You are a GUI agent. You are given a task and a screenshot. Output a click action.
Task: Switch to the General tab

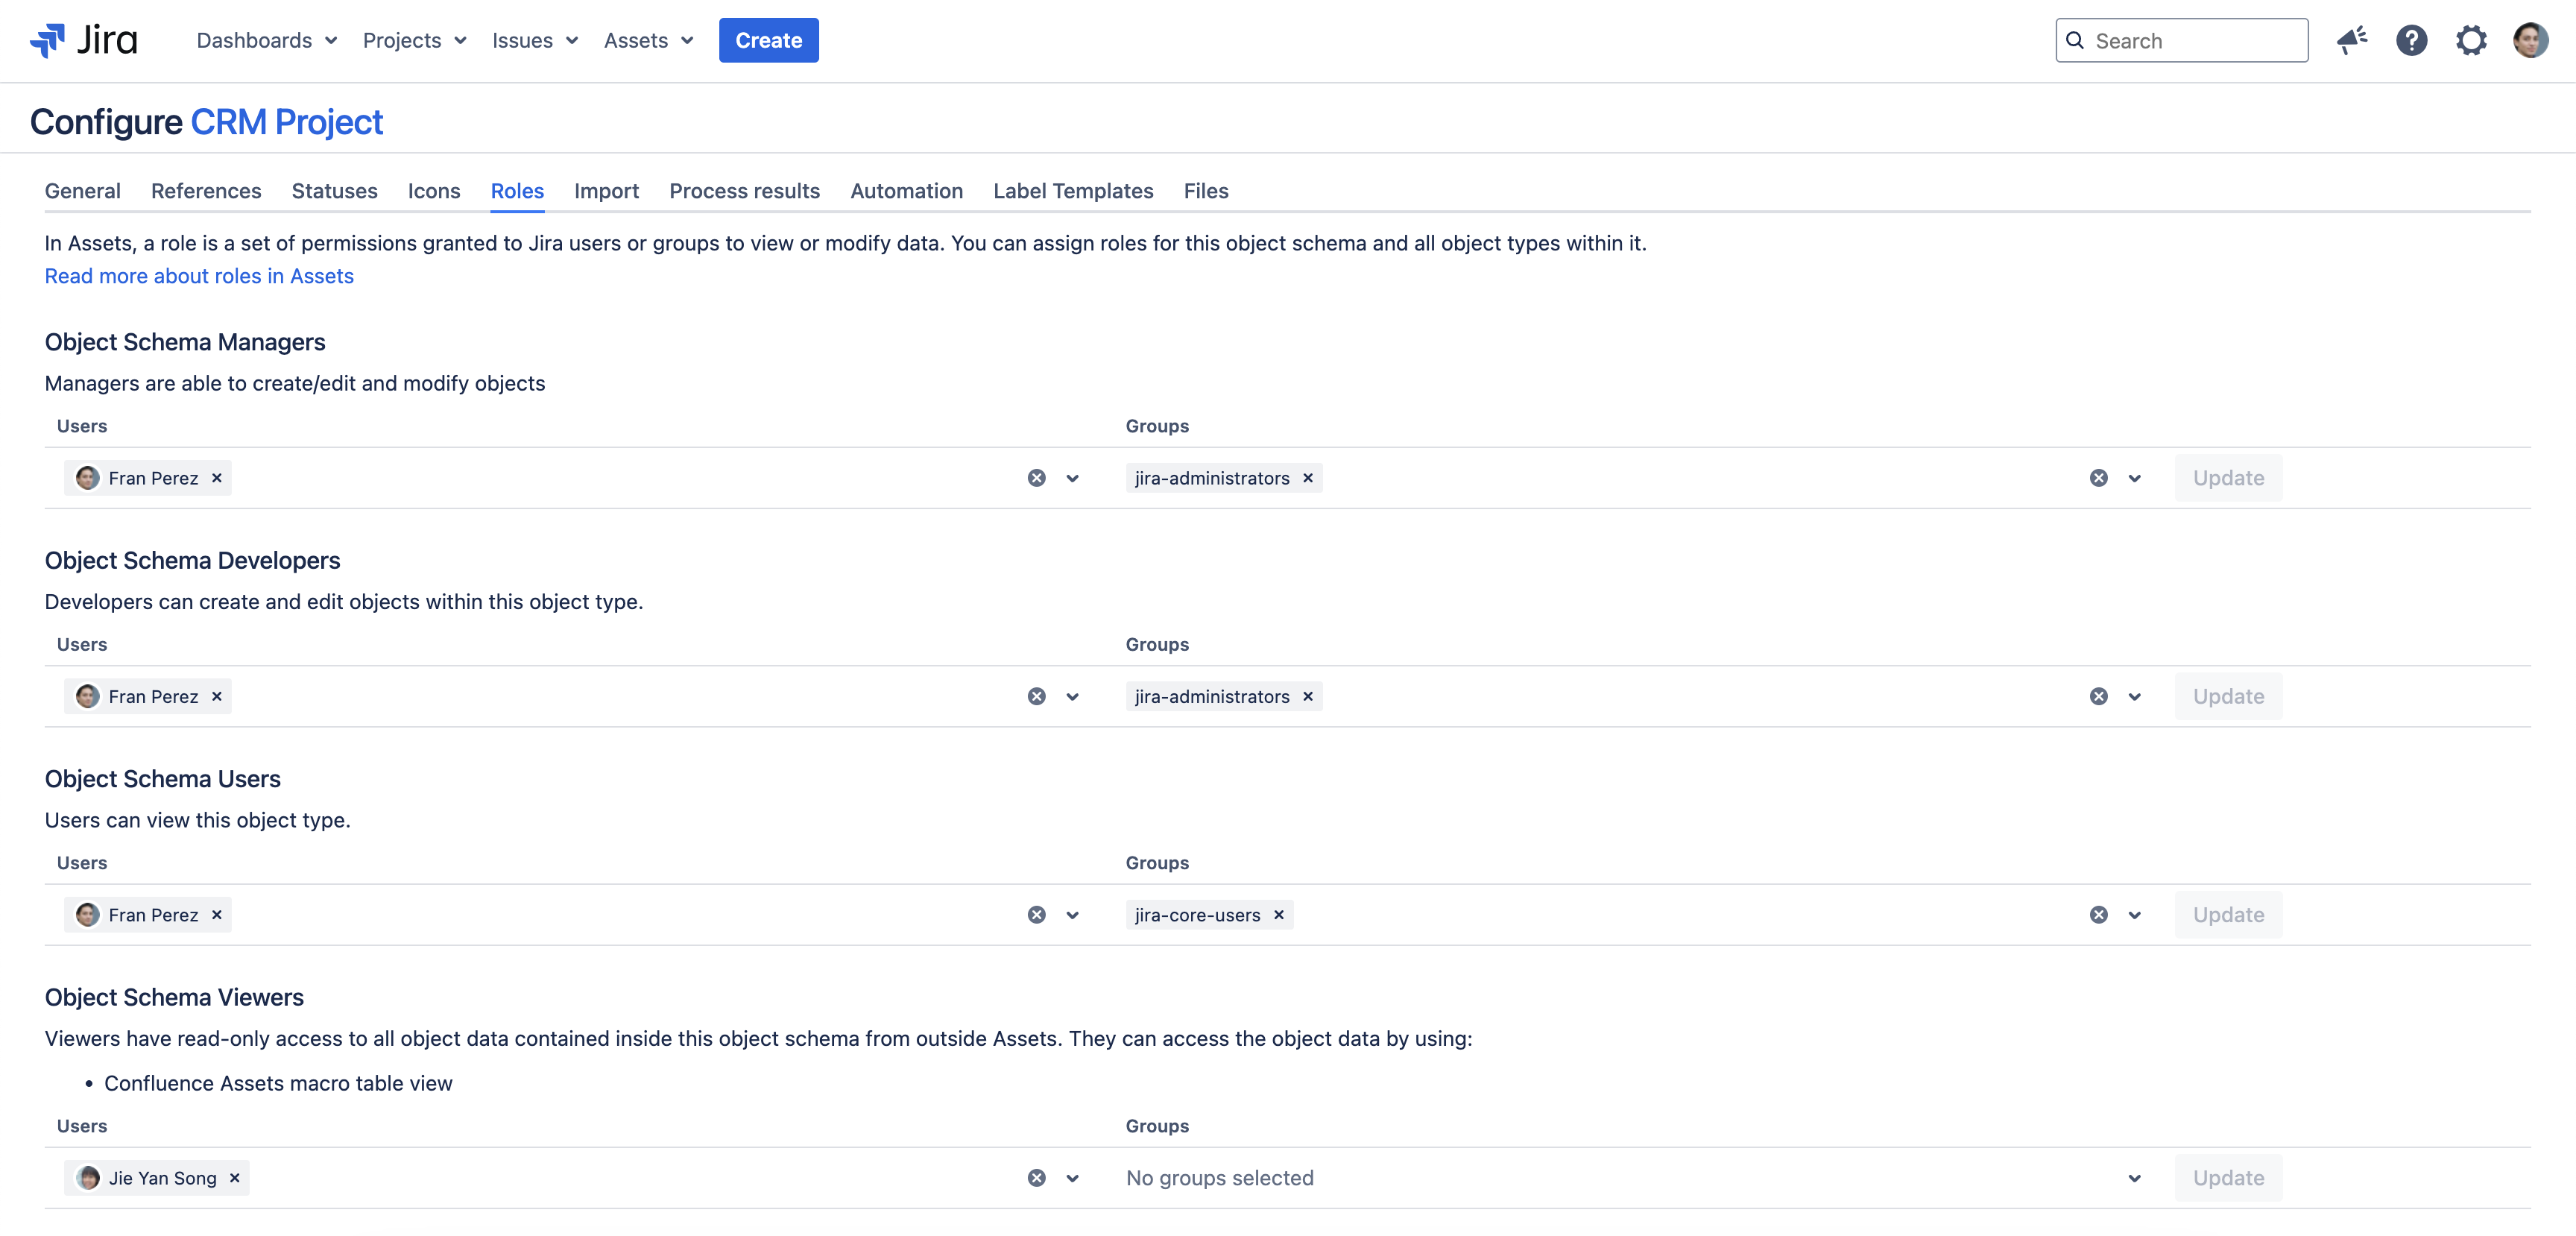[83, 191]
